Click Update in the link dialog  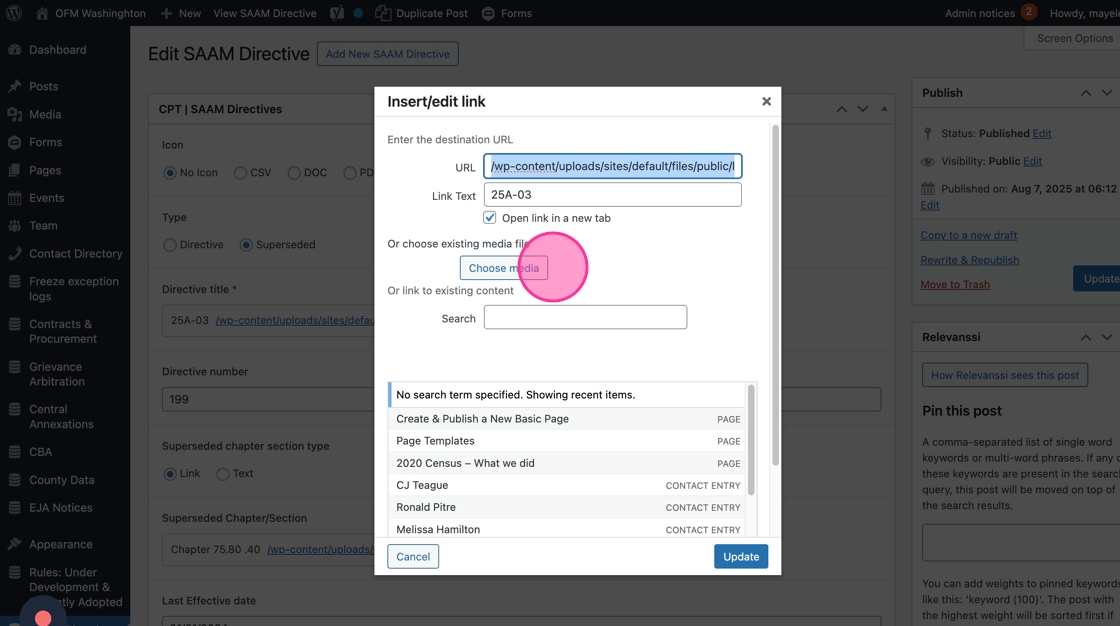pos(741,557)
